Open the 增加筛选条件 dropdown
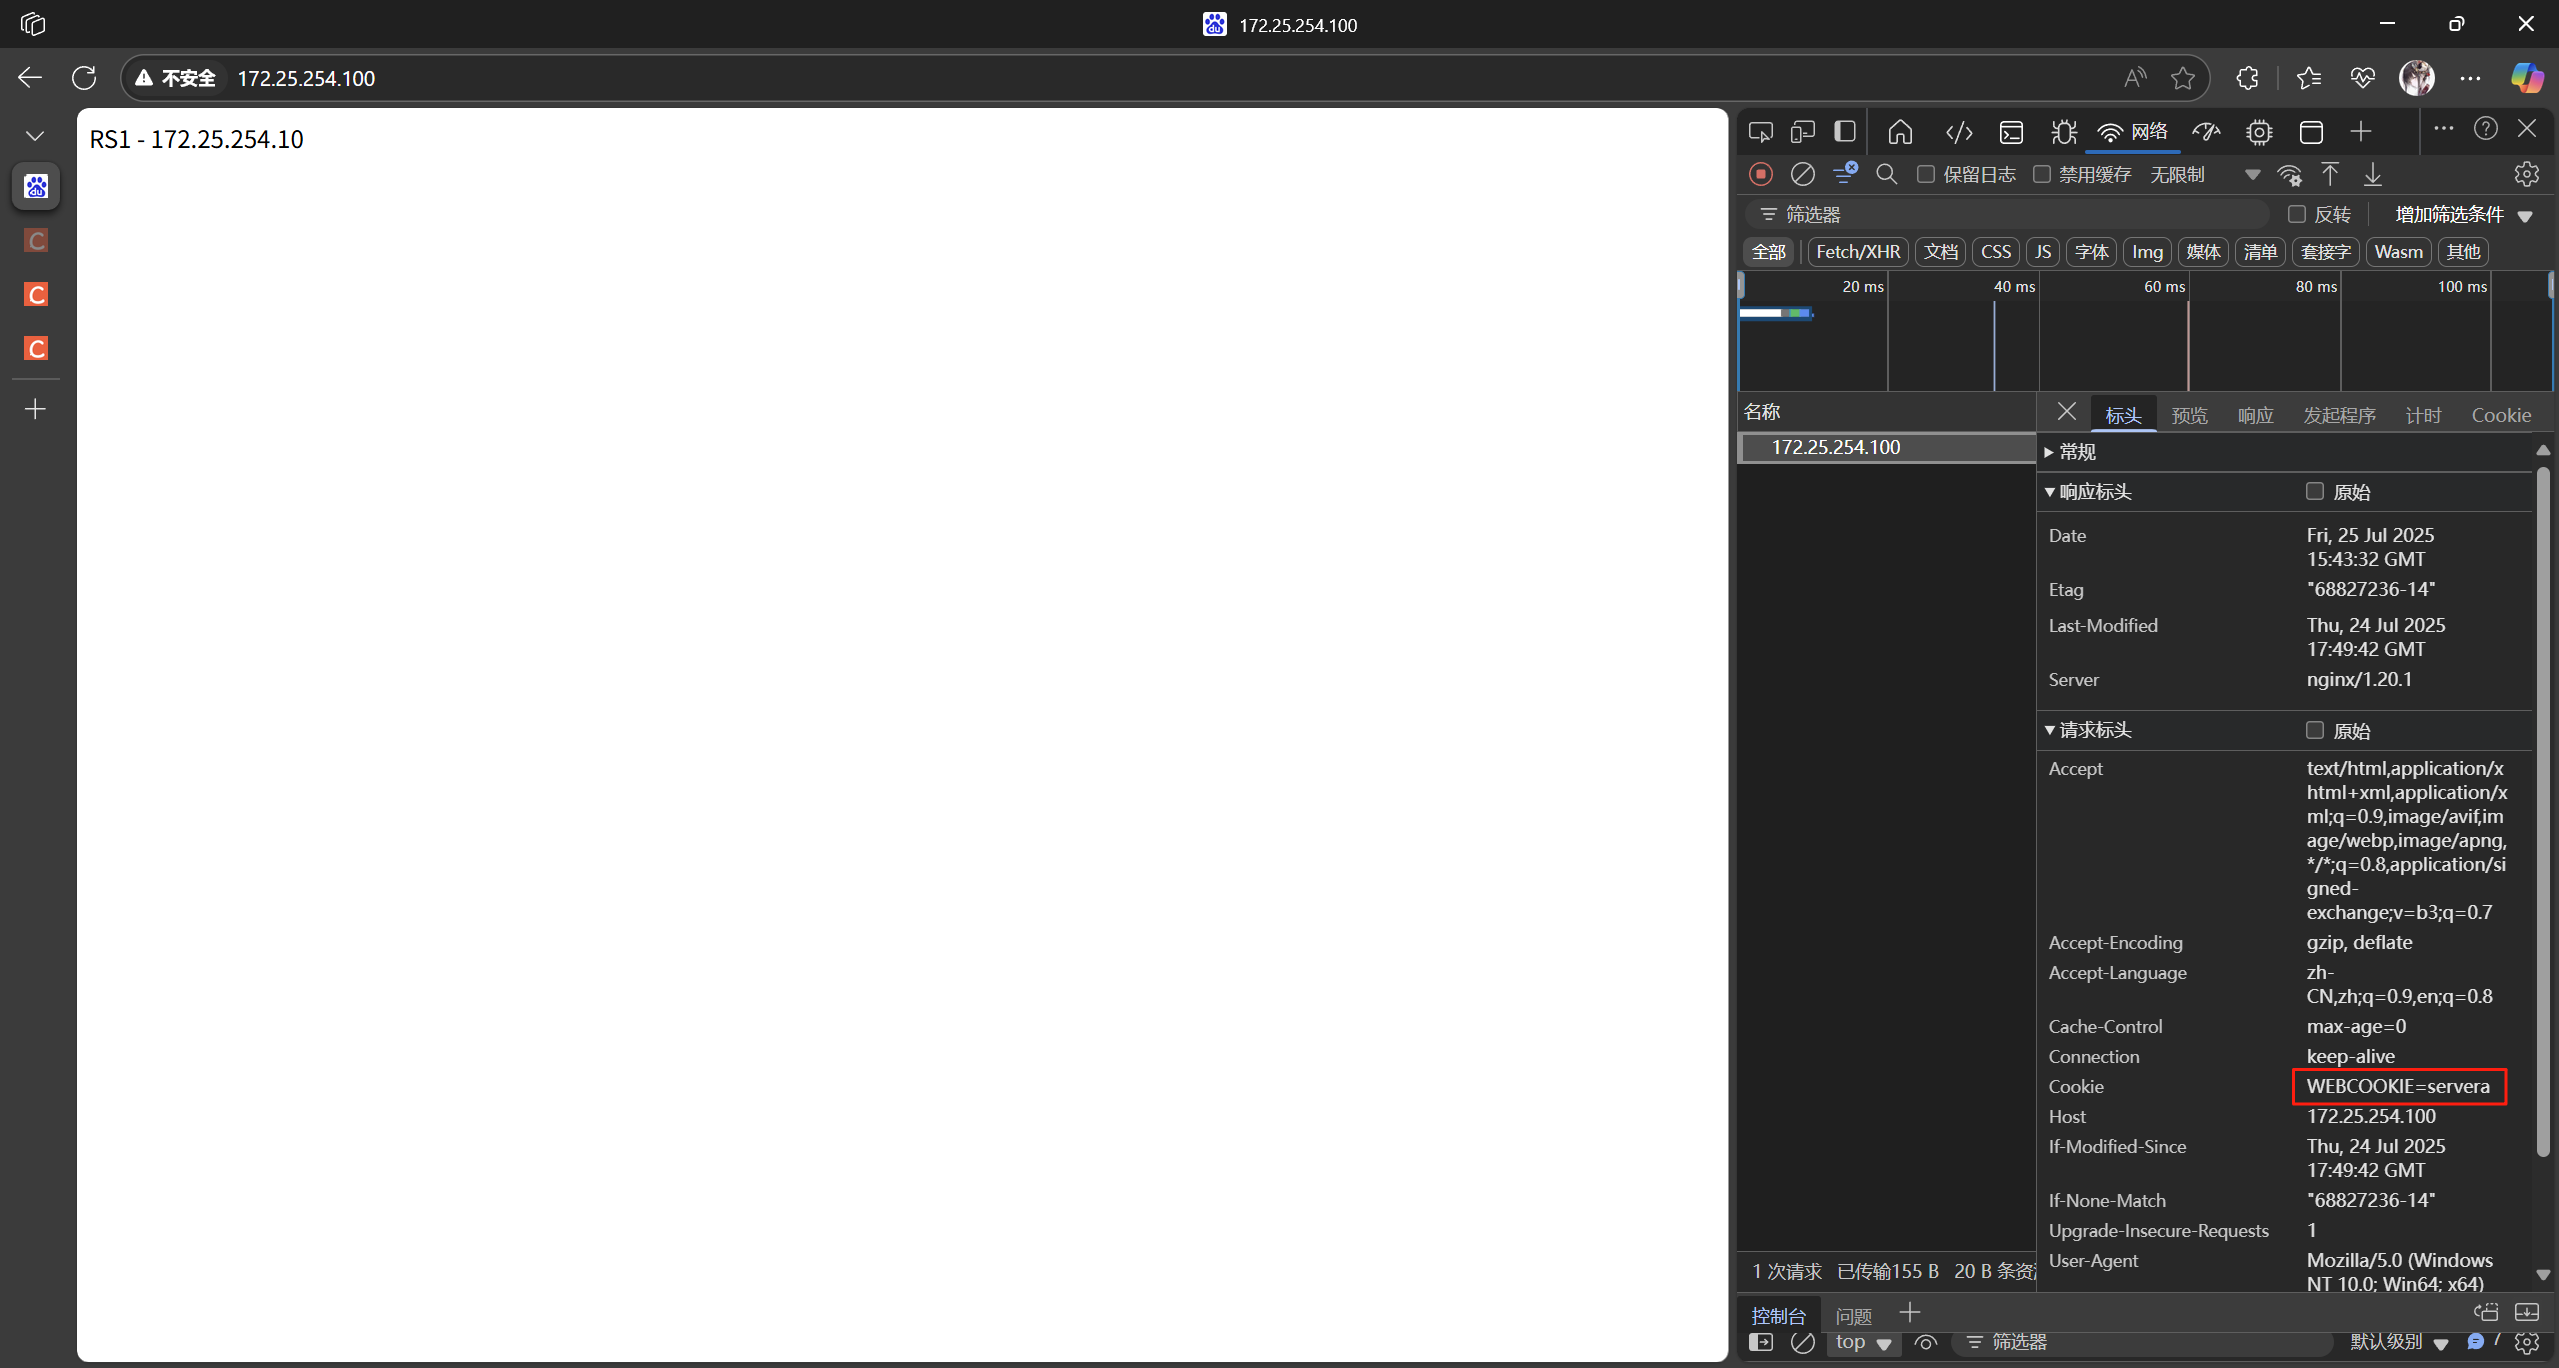This screenshot has width=2559, height=1368. click(2463, 215)
